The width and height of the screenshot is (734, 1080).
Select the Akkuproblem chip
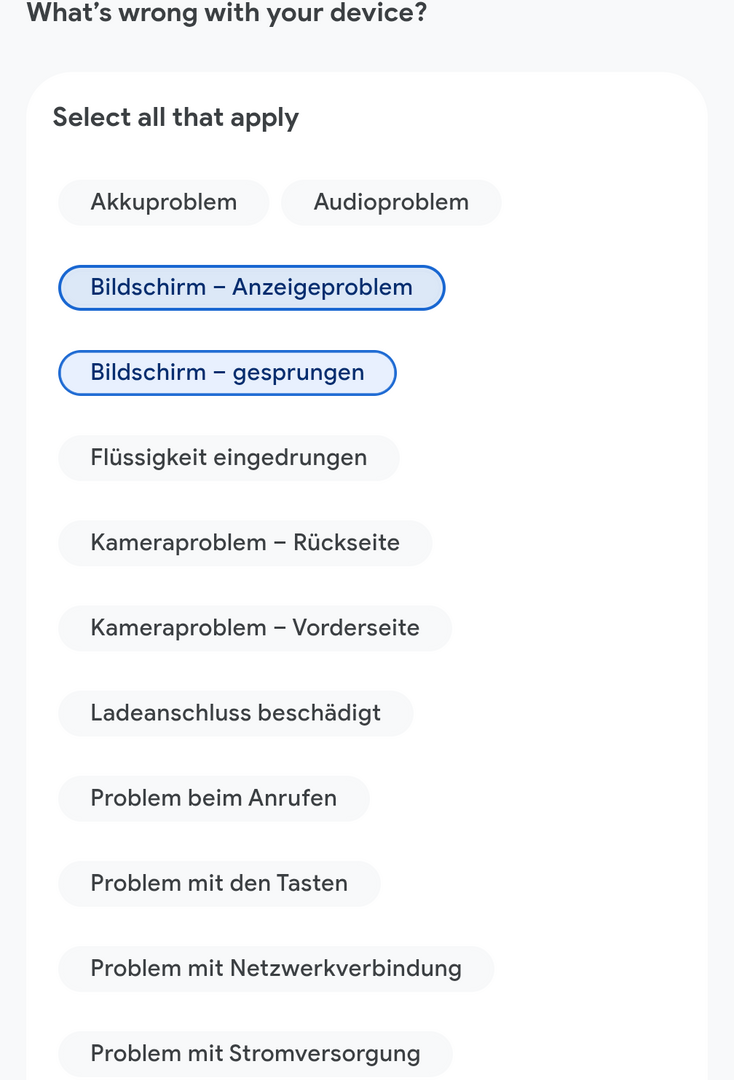coord(164,202)
